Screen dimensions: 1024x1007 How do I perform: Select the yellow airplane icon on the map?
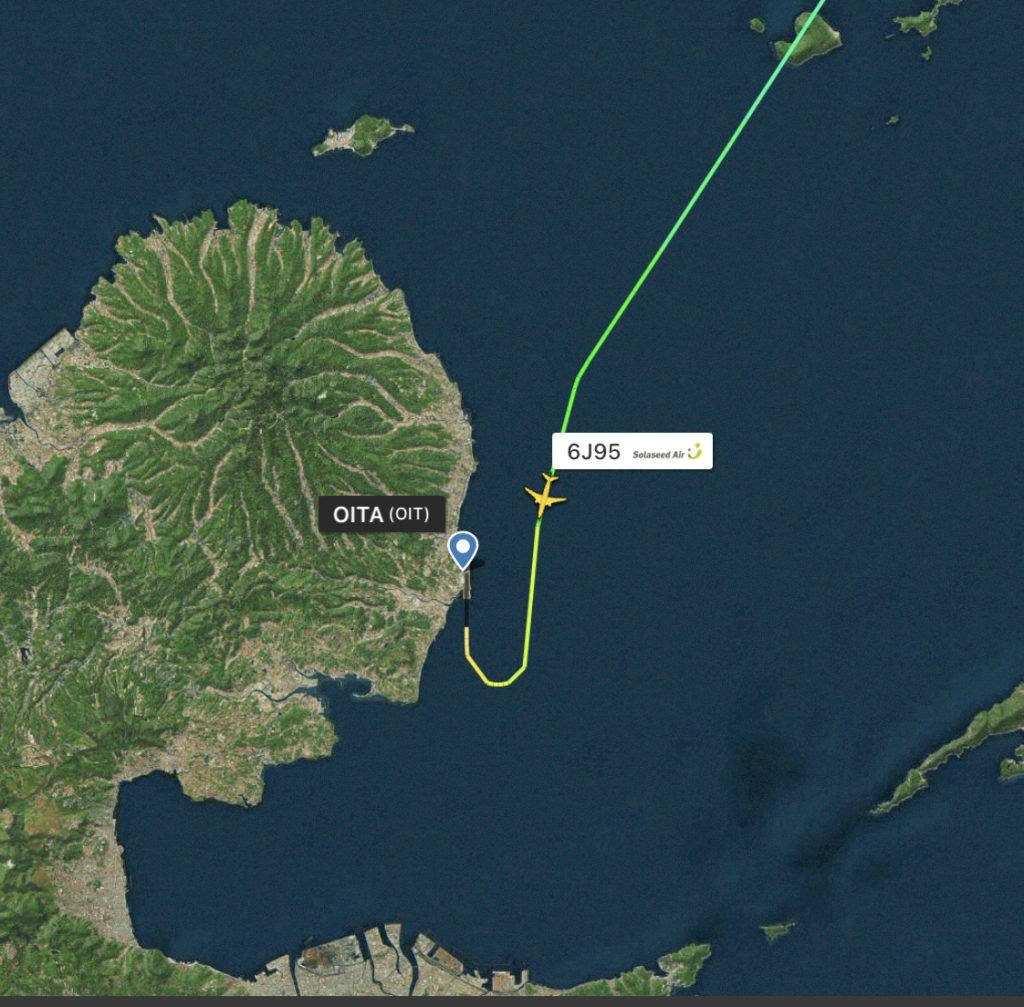coord(545,496)
